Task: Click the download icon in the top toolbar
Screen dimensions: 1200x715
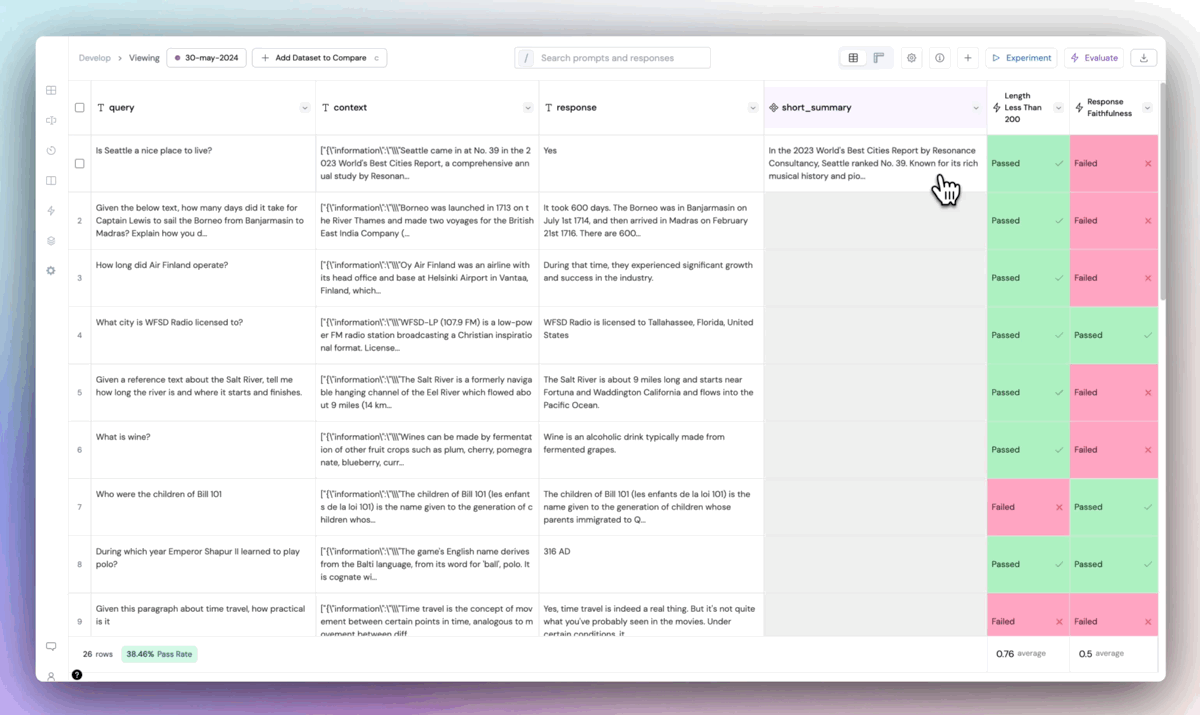Action: [1143, 58]
